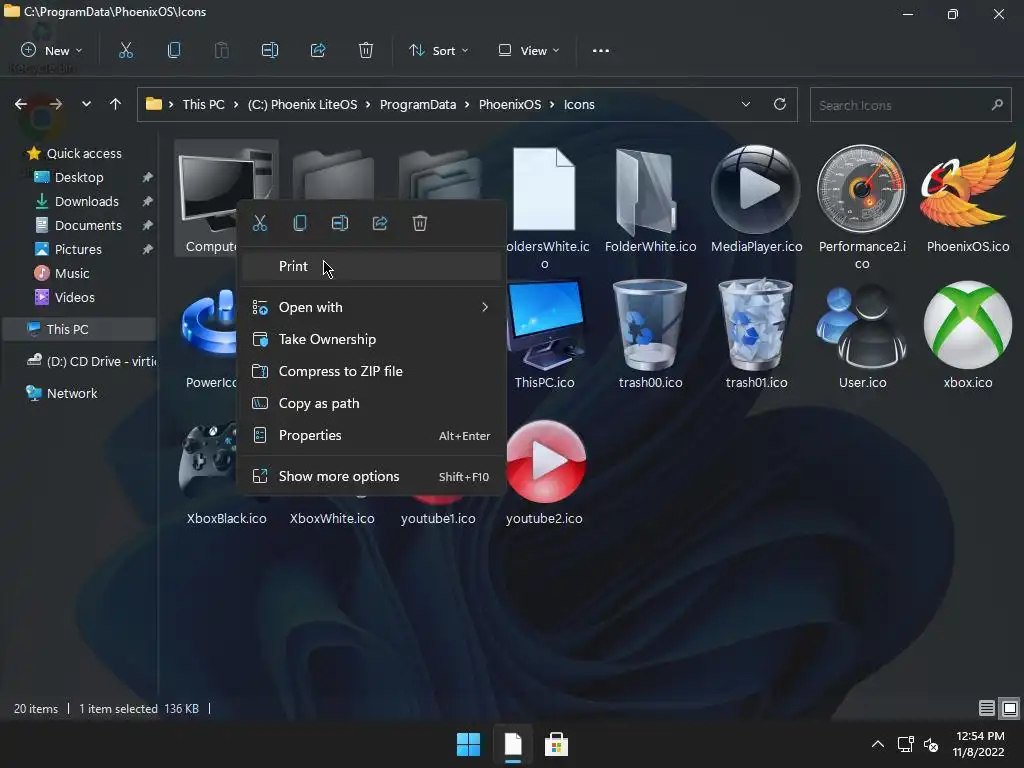Click the Delete trash icon in the toolbar

tap(366, 50)
